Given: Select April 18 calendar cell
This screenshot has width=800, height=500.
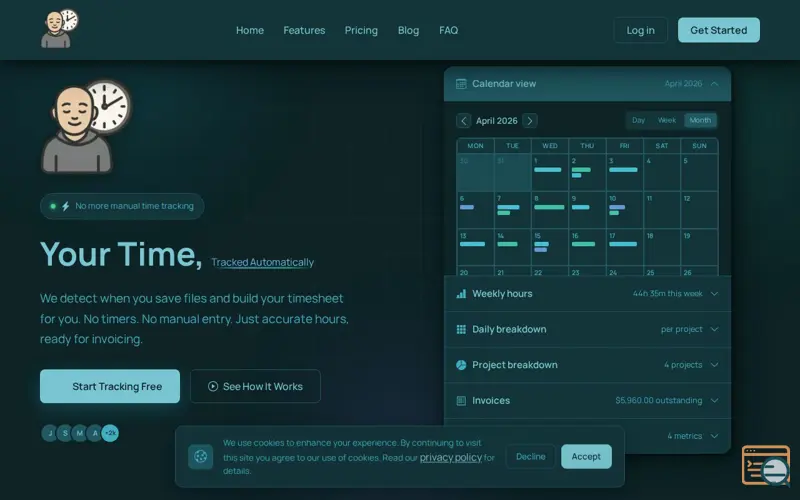Looking at the screenshot, I should [662, 247].
